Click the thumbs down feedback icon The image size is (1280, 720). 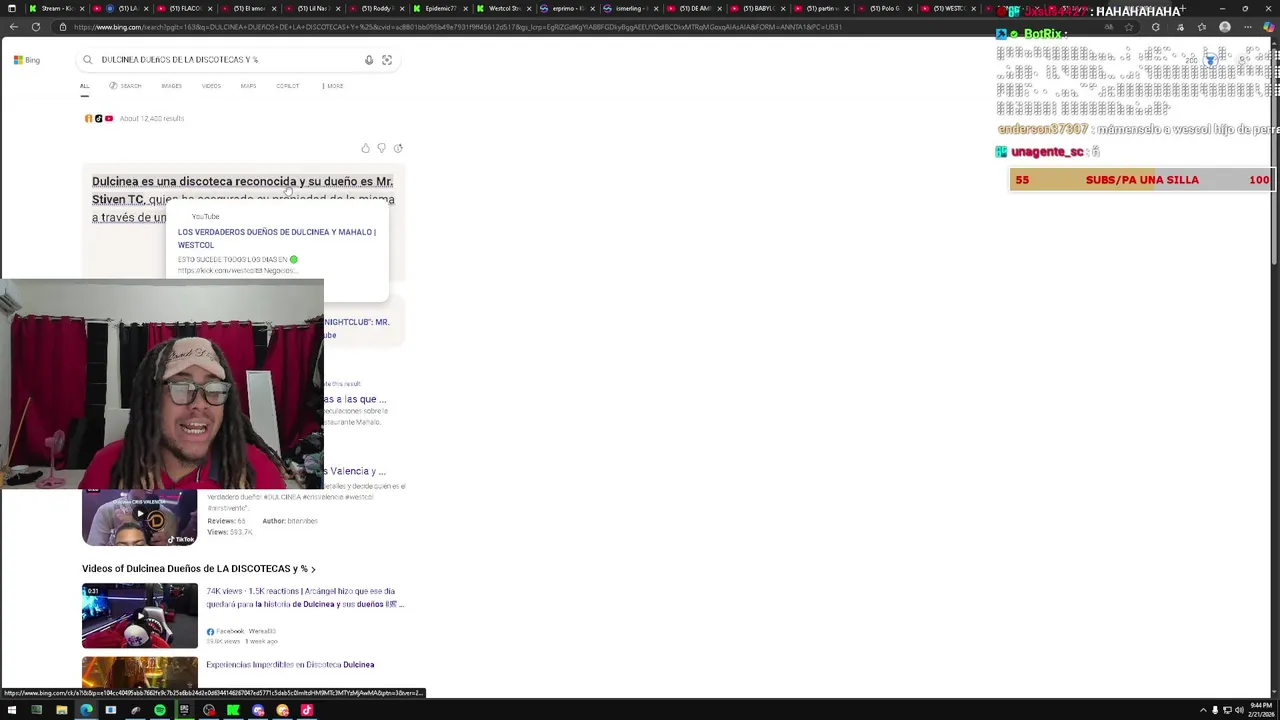381,148
